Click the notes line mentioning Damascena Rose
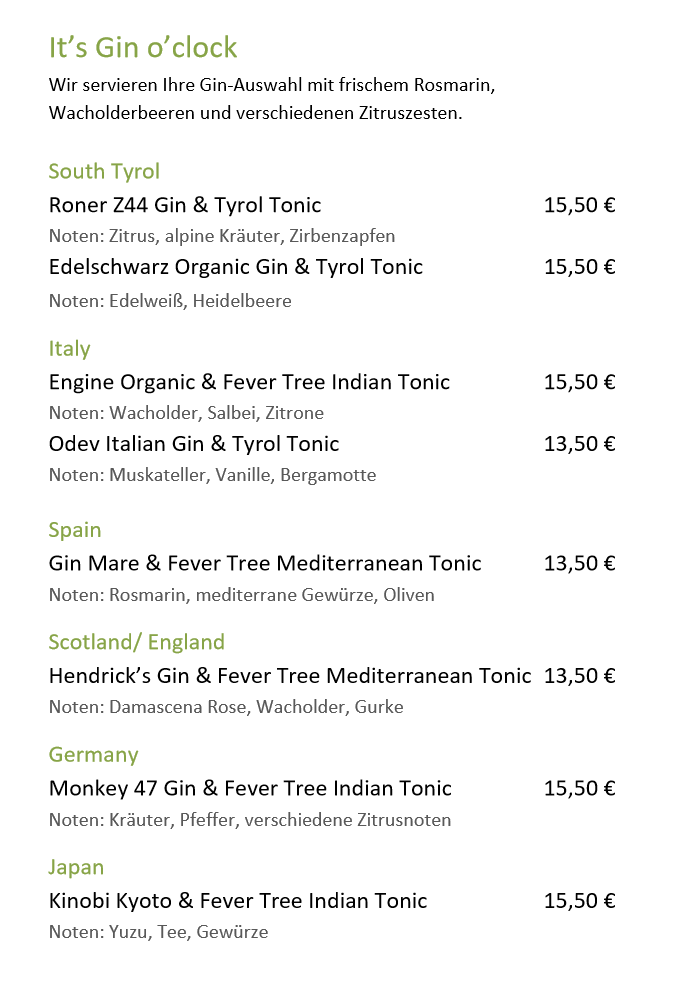 (x=226, y=707)
